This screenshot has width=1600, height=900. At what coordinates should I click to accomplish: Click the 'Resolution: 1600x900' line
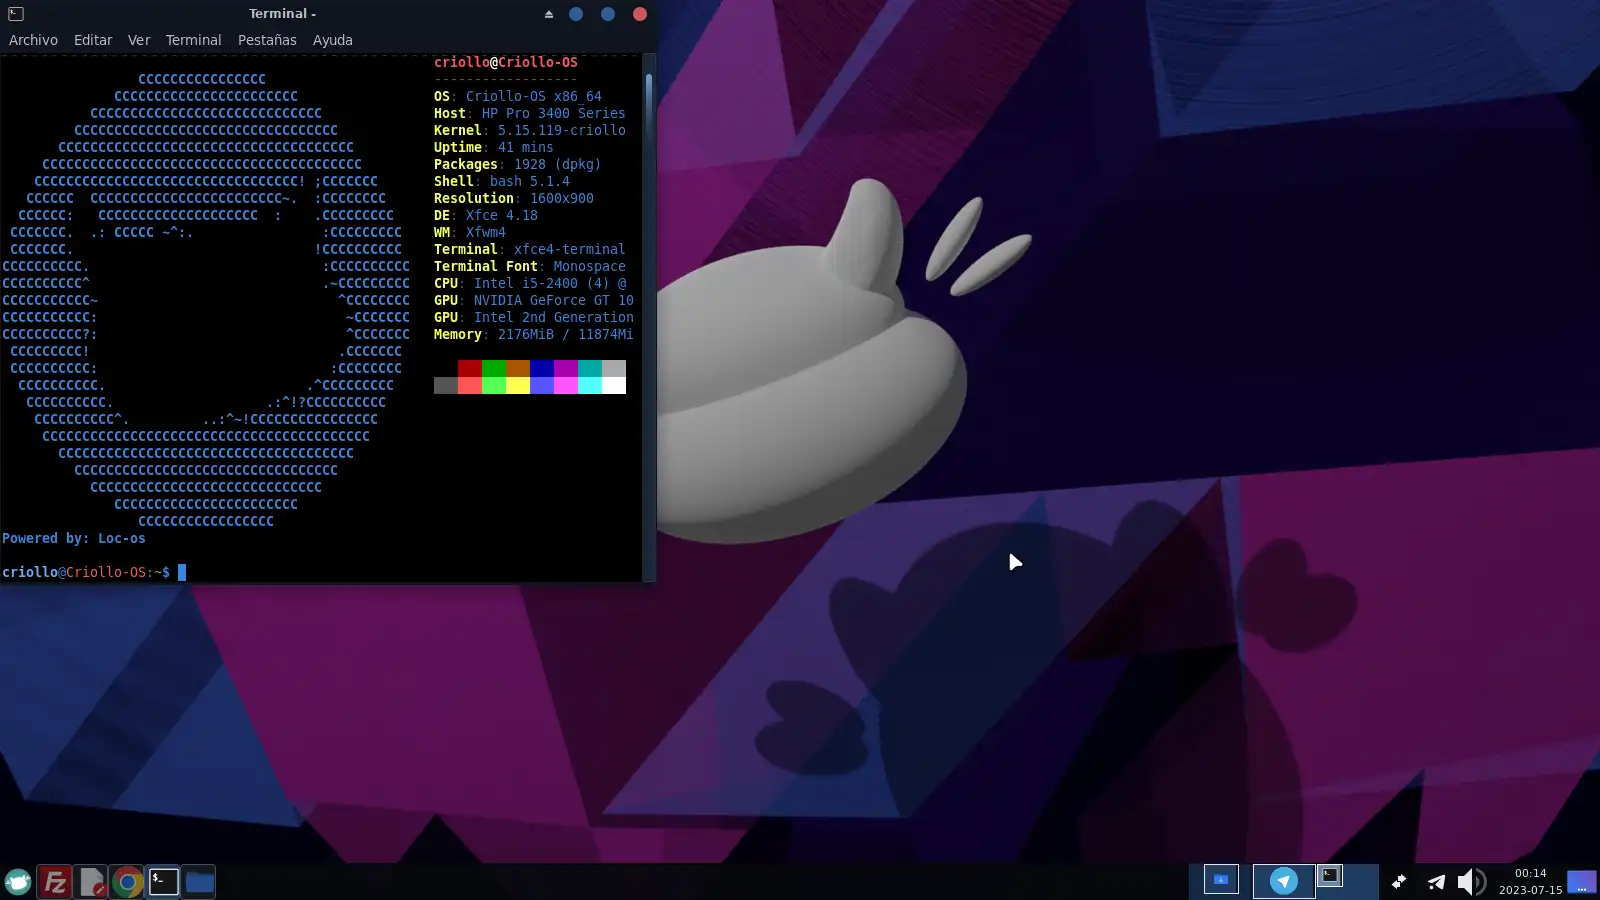(x=514, y=198)
